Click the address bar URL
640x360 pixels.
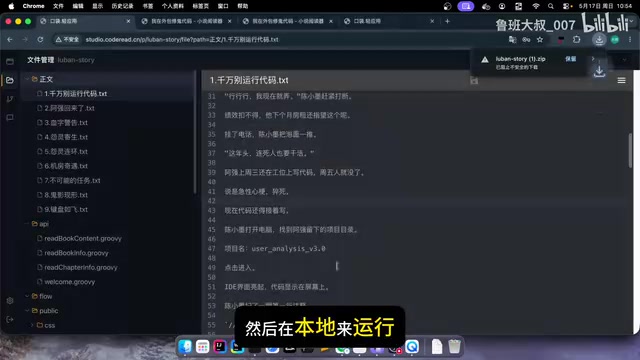[182, 40]
